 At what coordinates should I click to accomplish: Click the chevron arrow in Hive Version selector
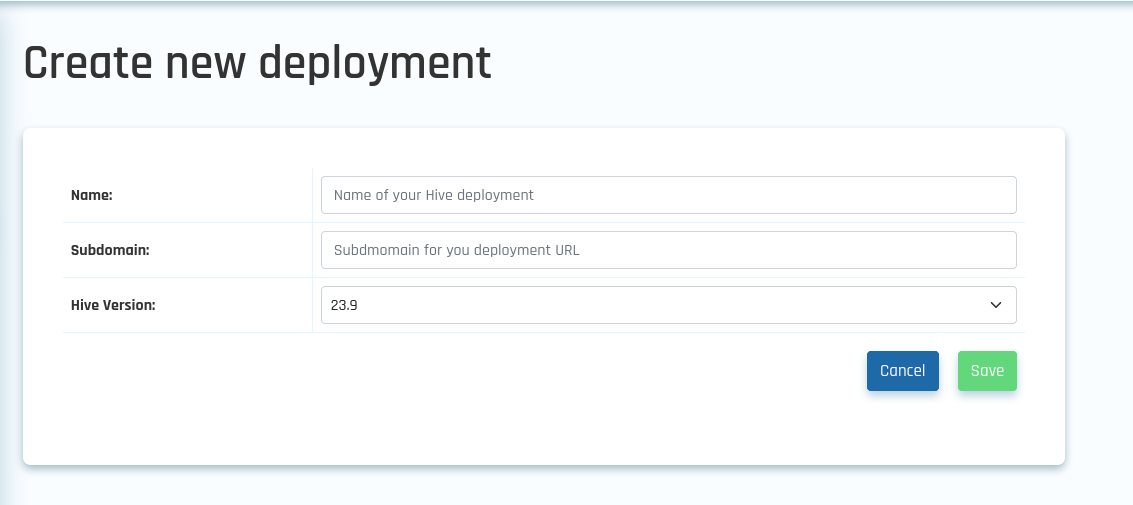coord(995,305)
